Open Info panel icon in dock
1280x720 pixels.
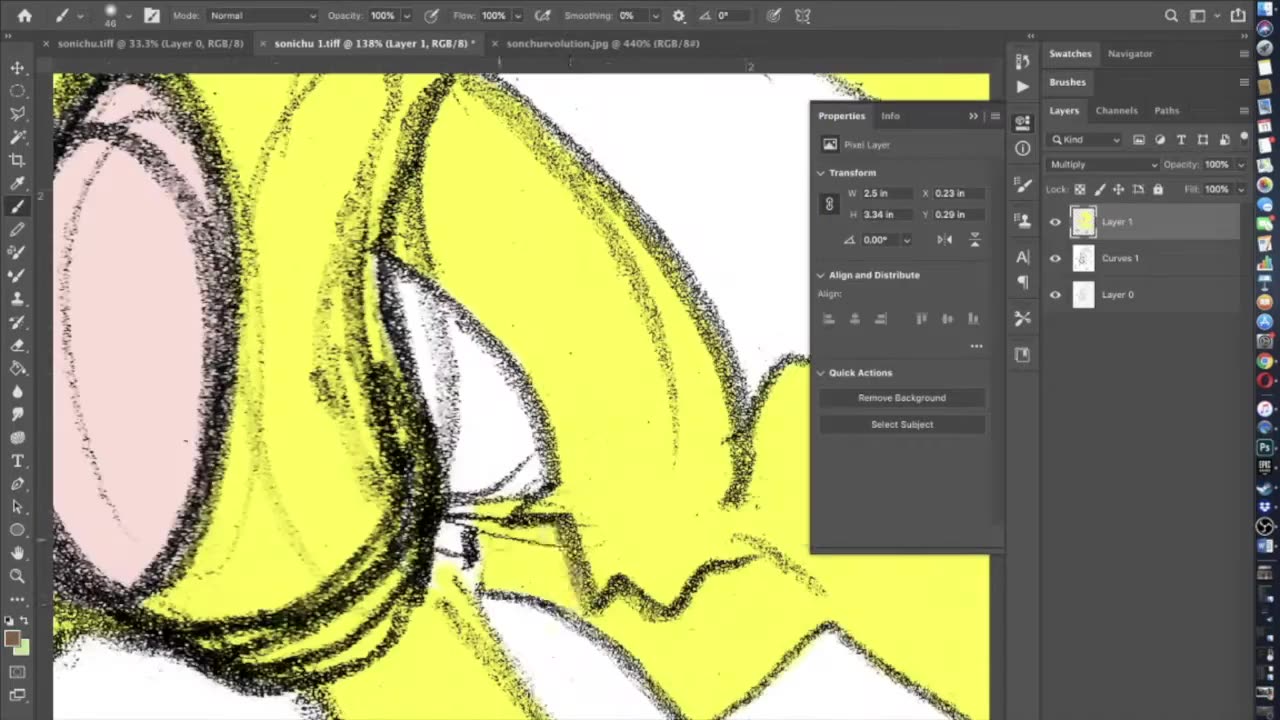pos(1022,148)
